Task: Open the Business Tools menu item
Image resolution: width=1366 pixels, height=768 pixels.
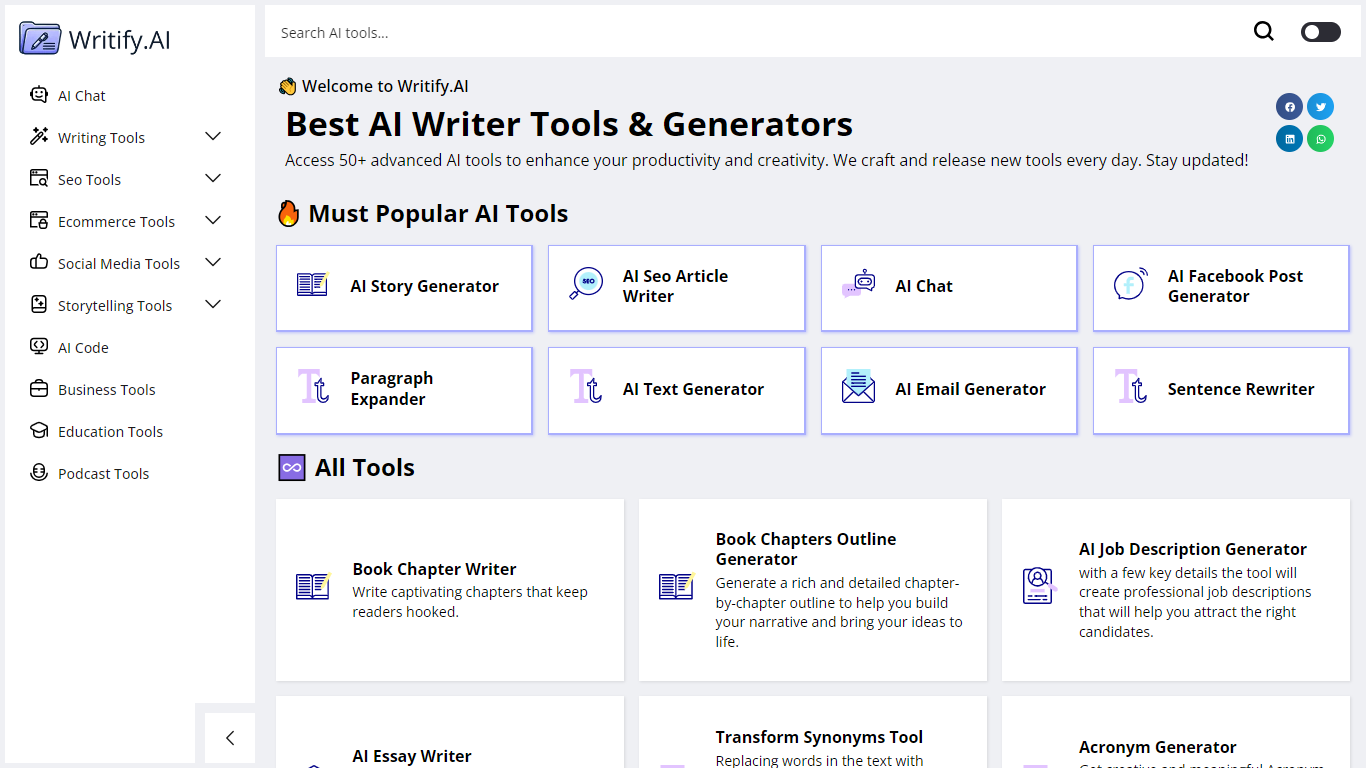Action: (x=107, y=390)
